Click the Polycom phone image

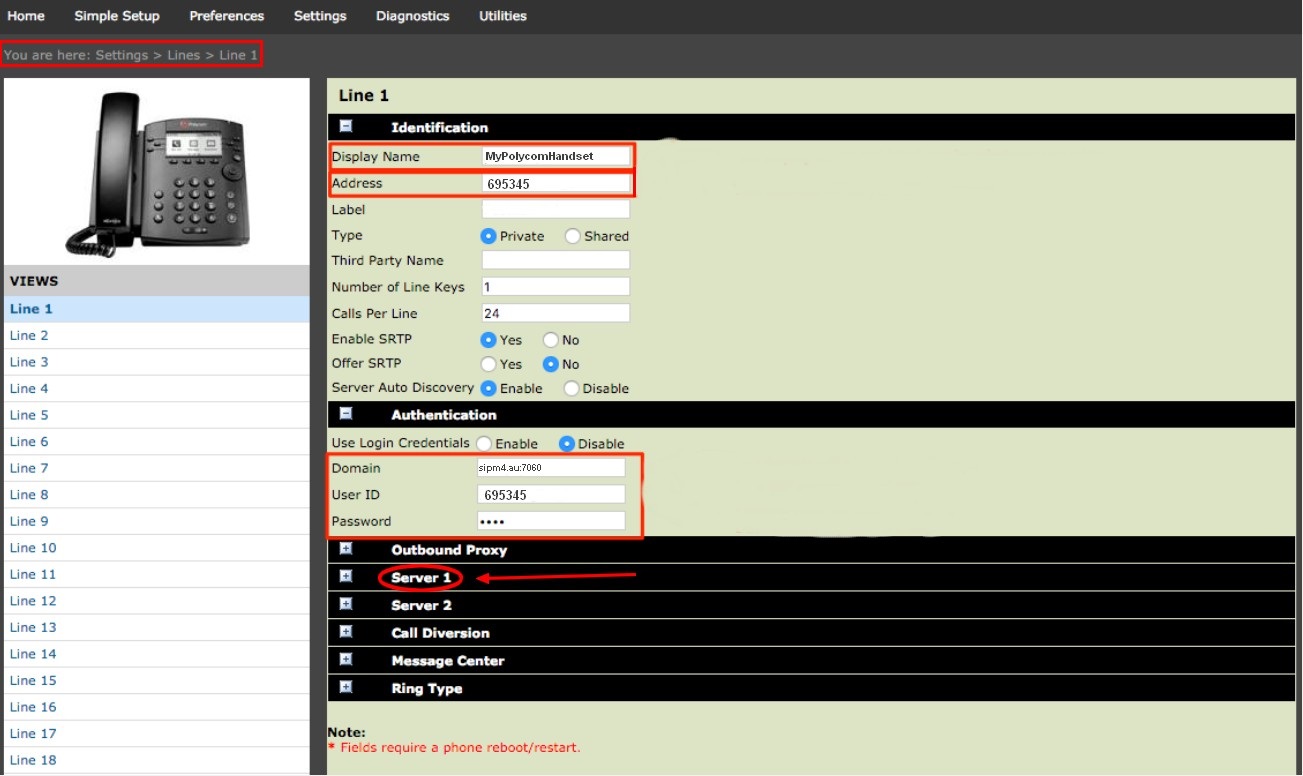157,172
